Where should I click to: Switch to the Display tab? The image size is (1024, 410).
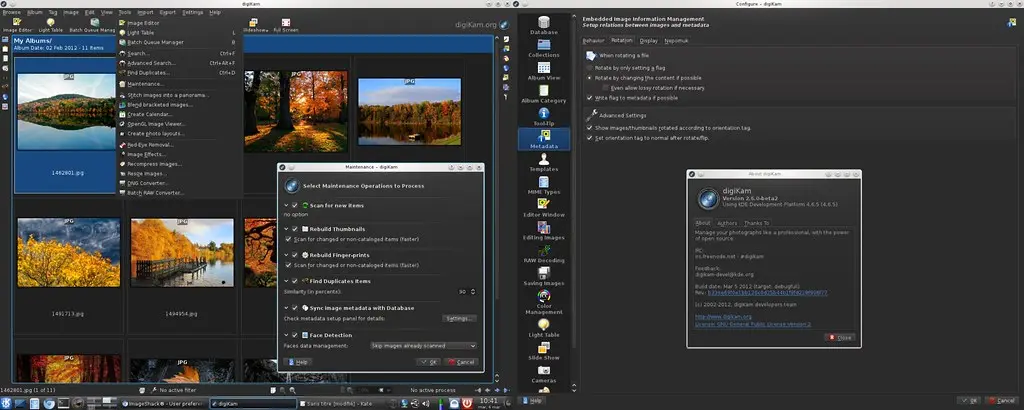coord(649,40)
